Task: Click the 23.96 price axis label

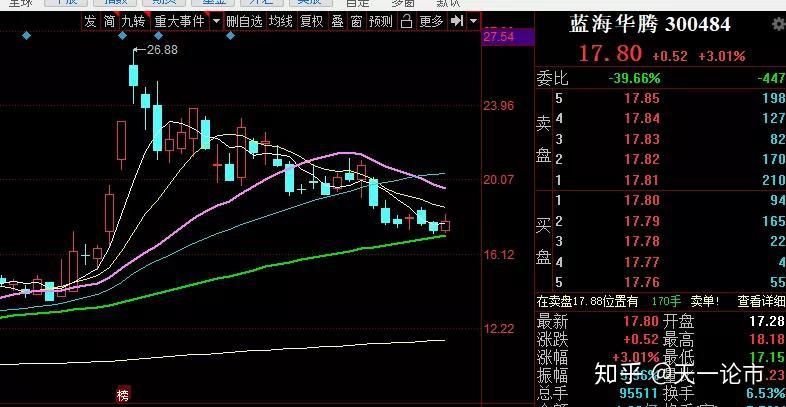Action: point(499,106)
